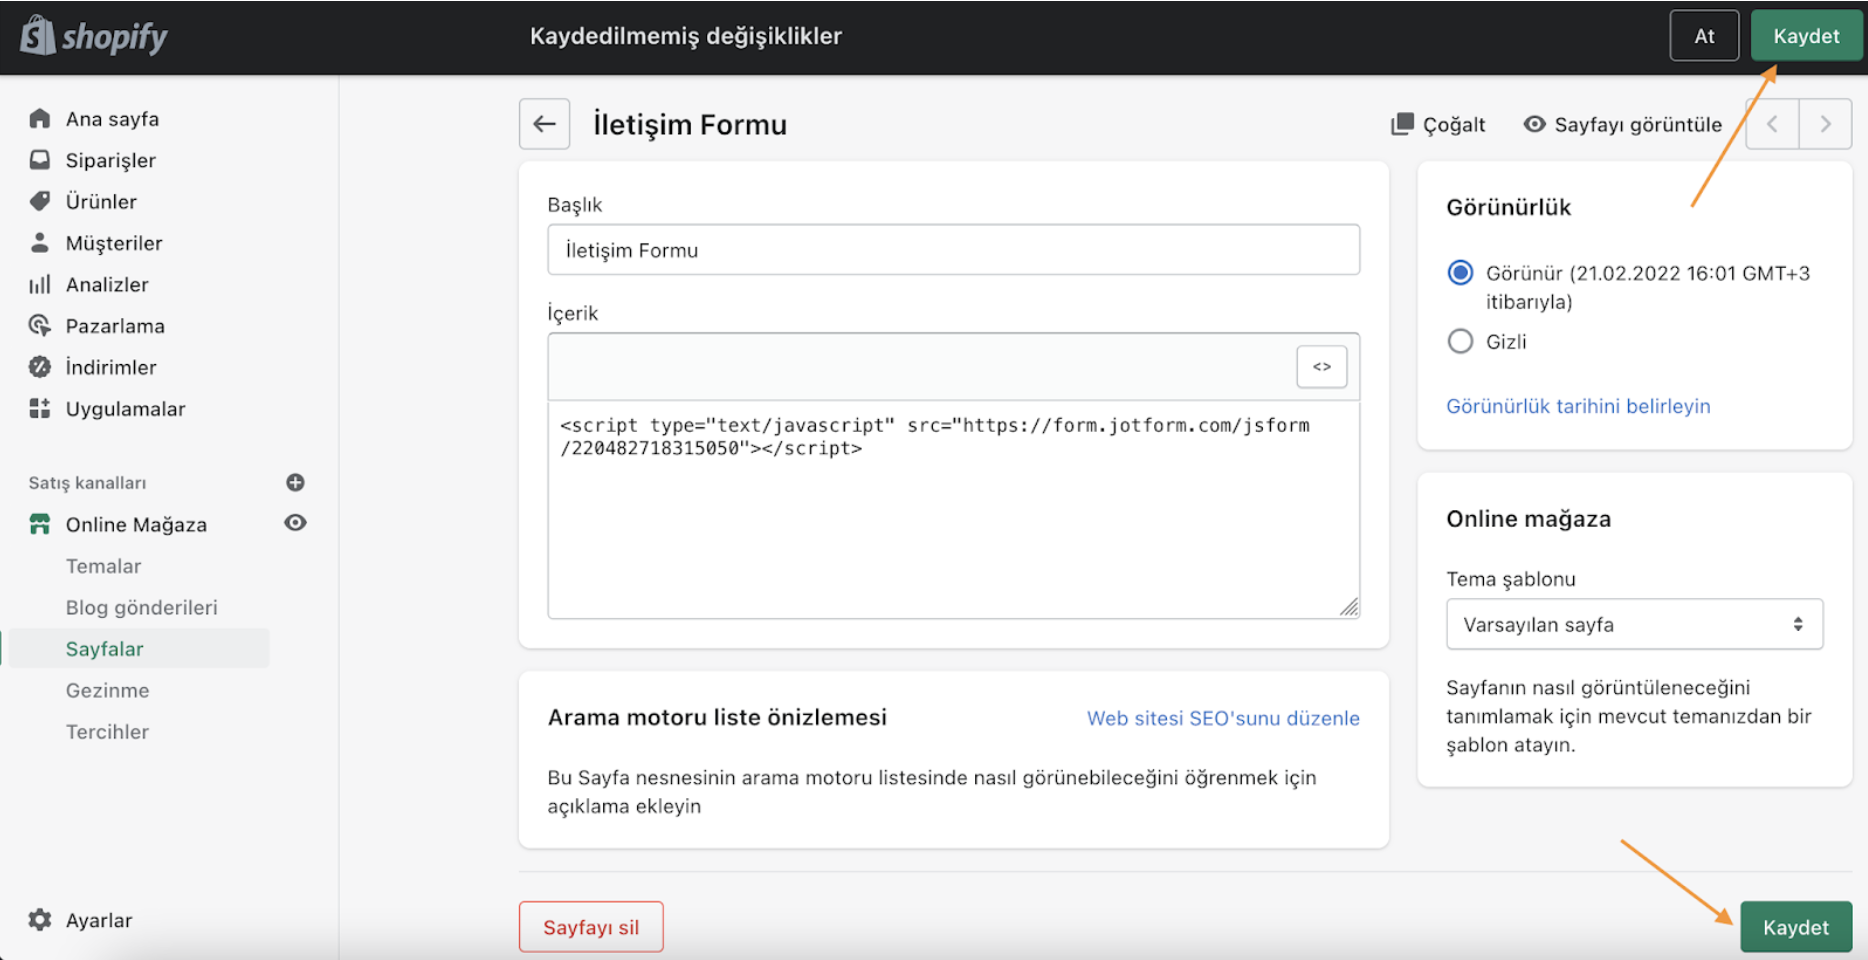Click the top bar Kaydet button
The width and height of the screenshot is (1868, 960).
[1806, 36]
